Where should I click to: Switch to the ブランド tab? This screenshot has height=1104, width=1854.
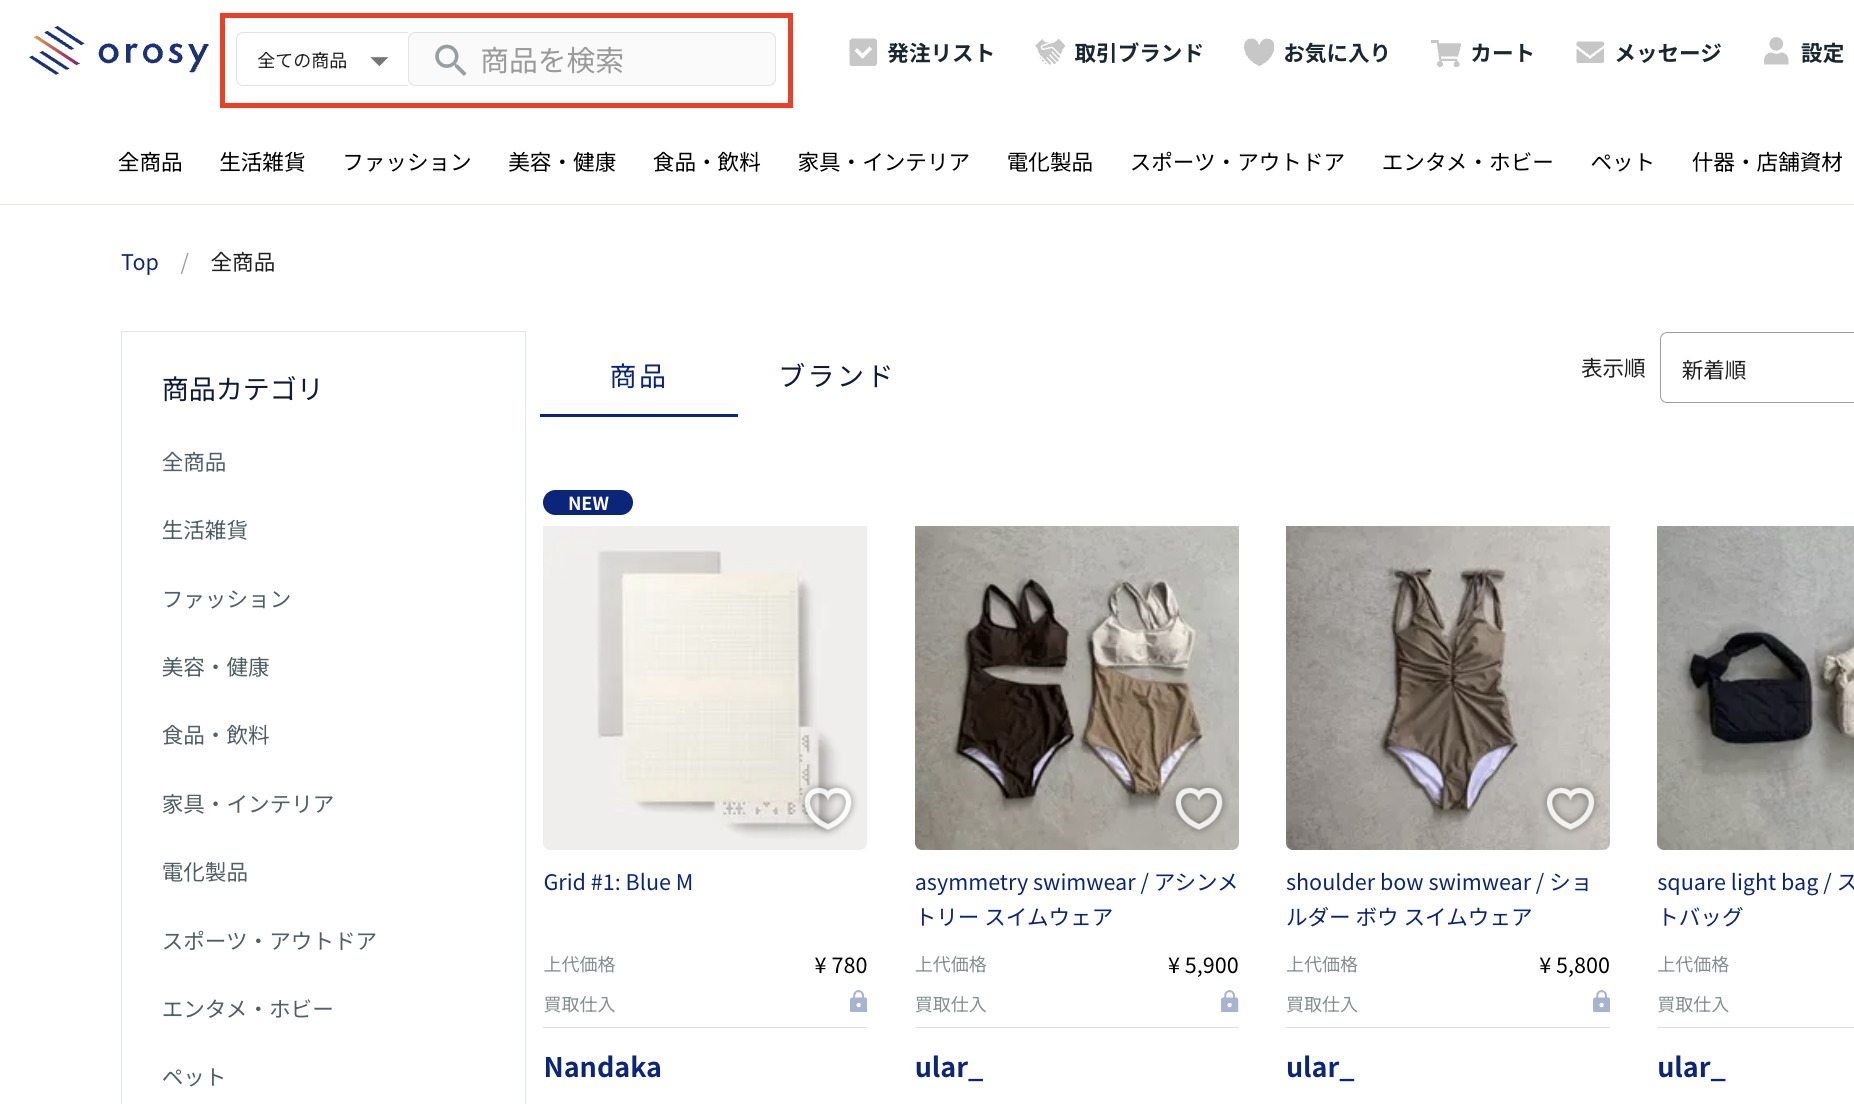pyautogui.click(x=835, y=376)
